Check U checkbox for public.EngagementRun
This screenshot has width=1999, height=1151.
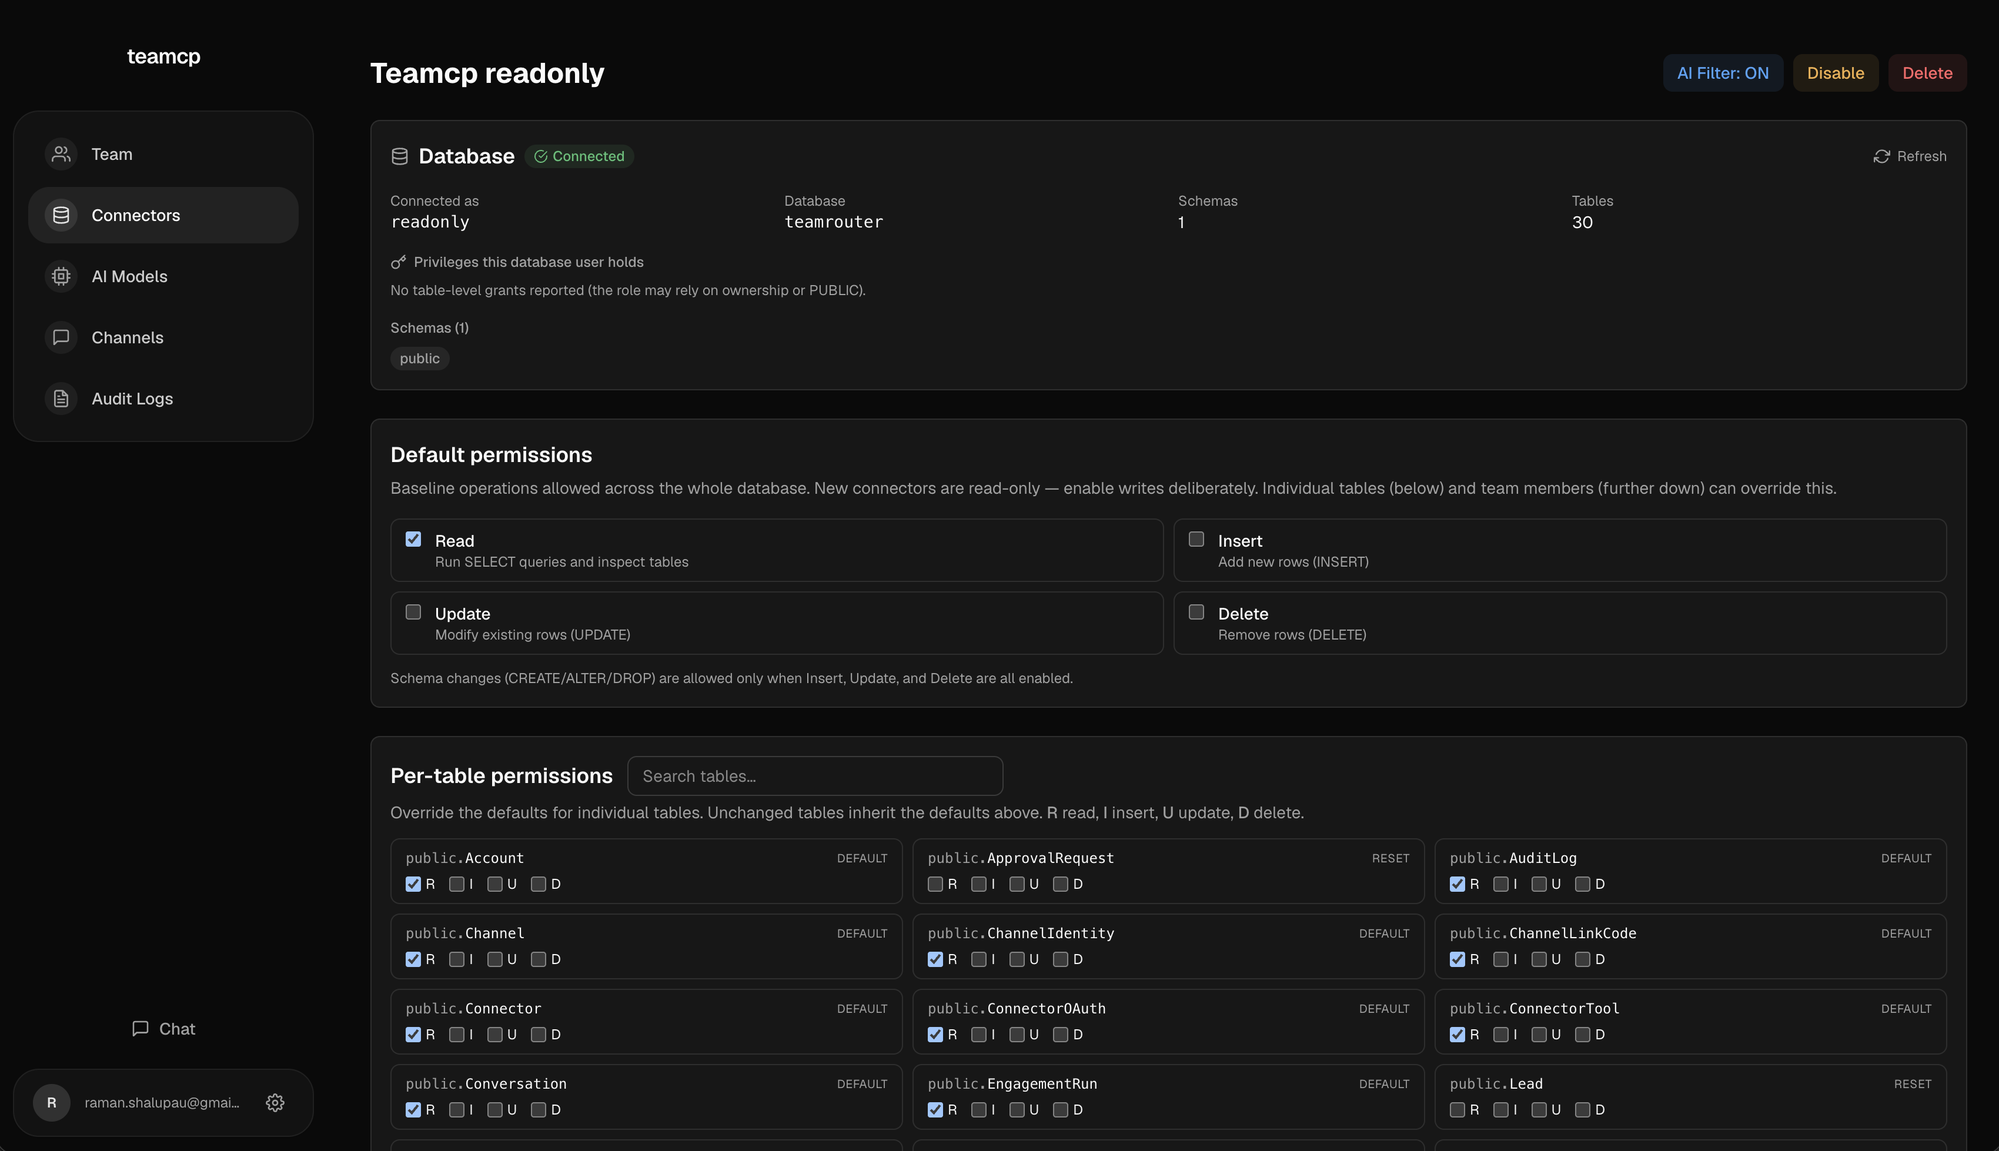(x=1017, y=1110)
